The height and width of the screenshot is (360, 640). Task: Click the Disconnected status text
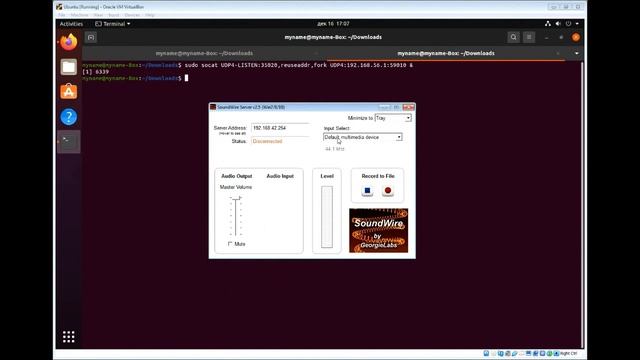(x=267, y=141)
